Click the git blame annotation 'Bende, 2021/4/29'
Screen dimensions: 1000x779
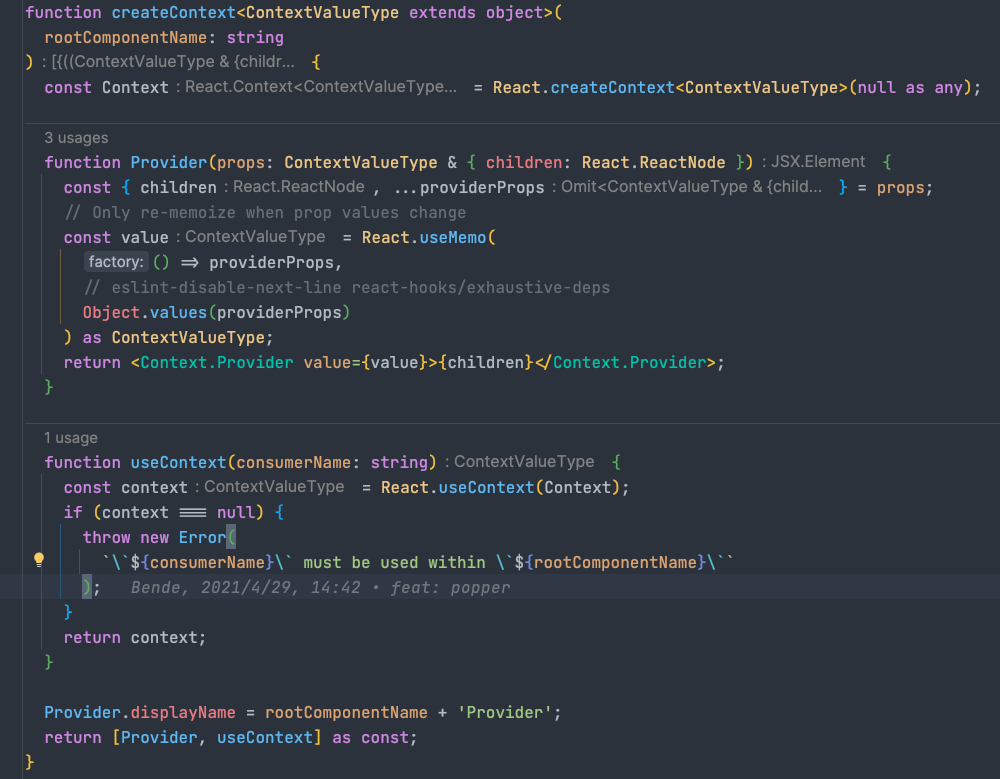[320, 588]
